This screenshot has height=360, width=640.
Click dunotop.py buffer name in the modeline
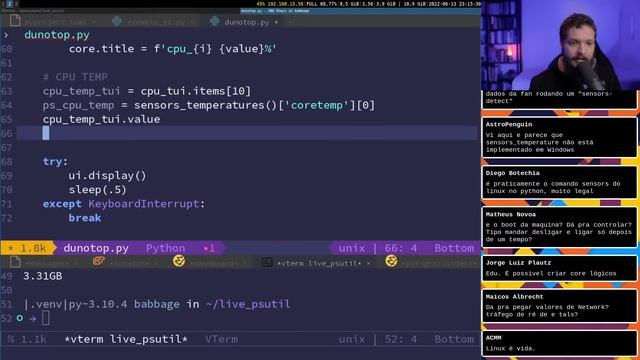tap(96, 248)
